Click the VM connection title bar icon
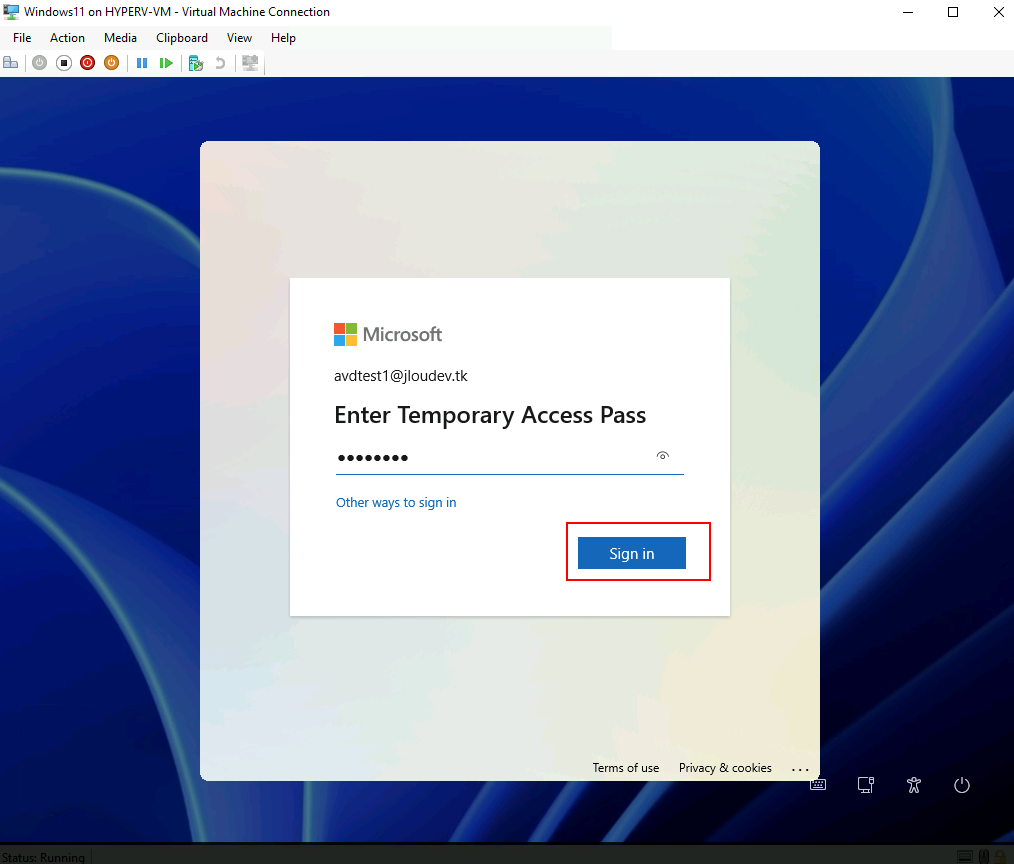 (x=11, y=12)
